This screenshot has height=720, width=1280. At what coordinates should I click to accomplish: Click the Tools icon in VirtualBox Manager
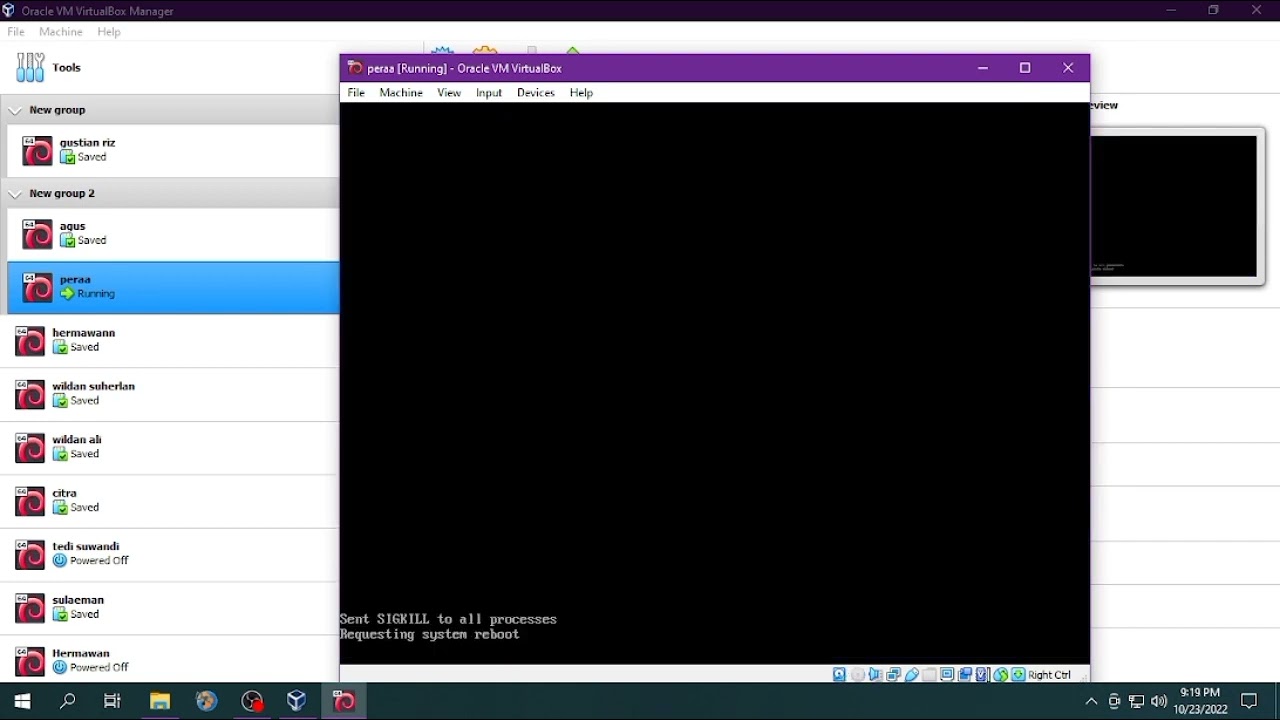click(x=30, y=67)
